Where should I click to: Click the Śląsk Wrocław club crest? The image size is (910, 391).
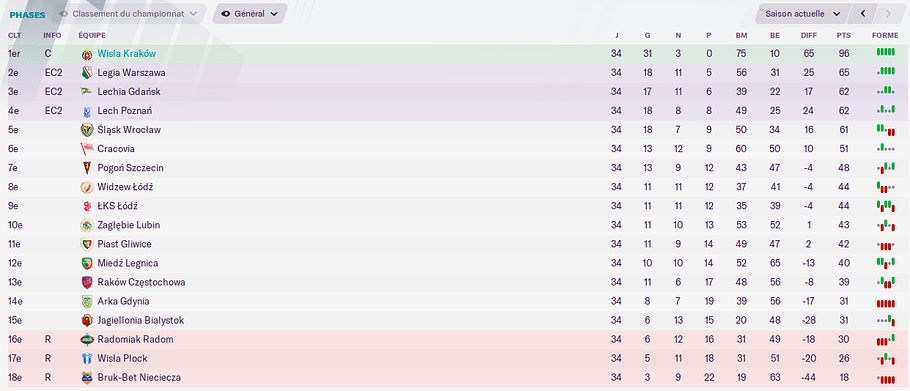click(86, 130)
